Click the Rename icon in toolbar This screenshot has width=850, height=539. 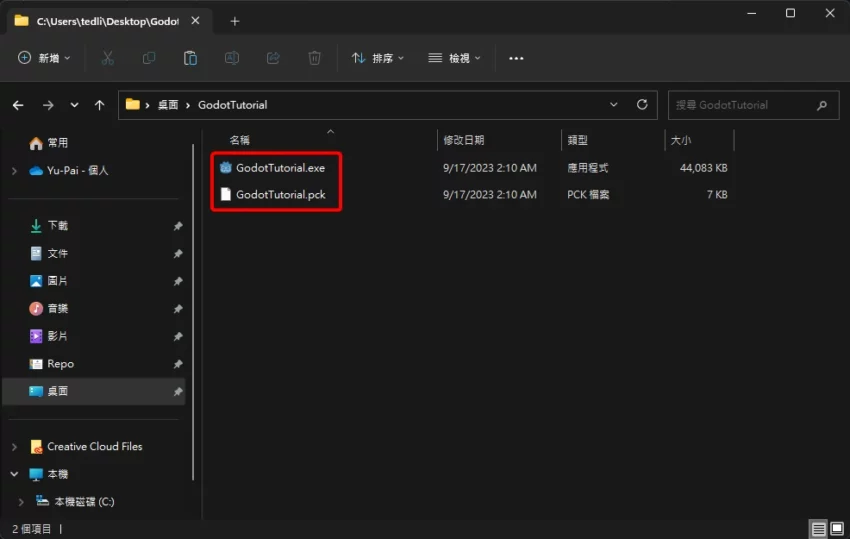pyautogui.click(x=231, y=58)
